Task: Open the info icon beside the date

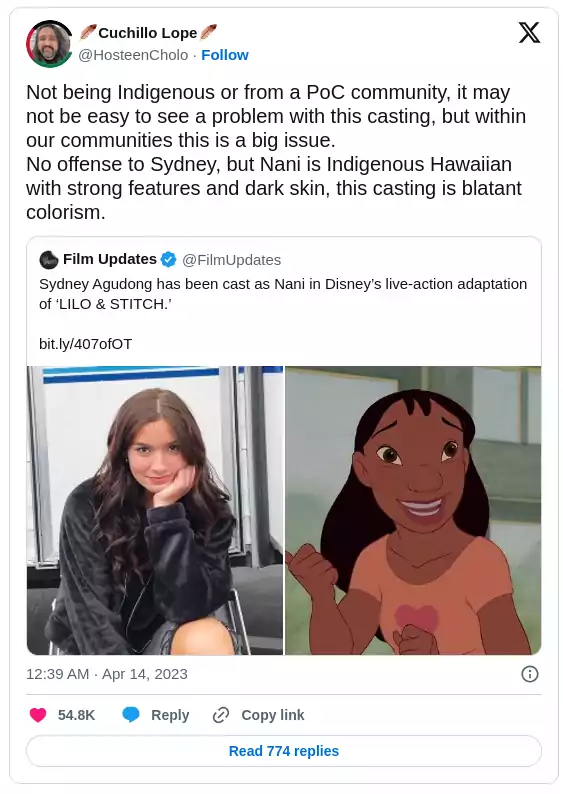Action: click(x=530, y=674)
